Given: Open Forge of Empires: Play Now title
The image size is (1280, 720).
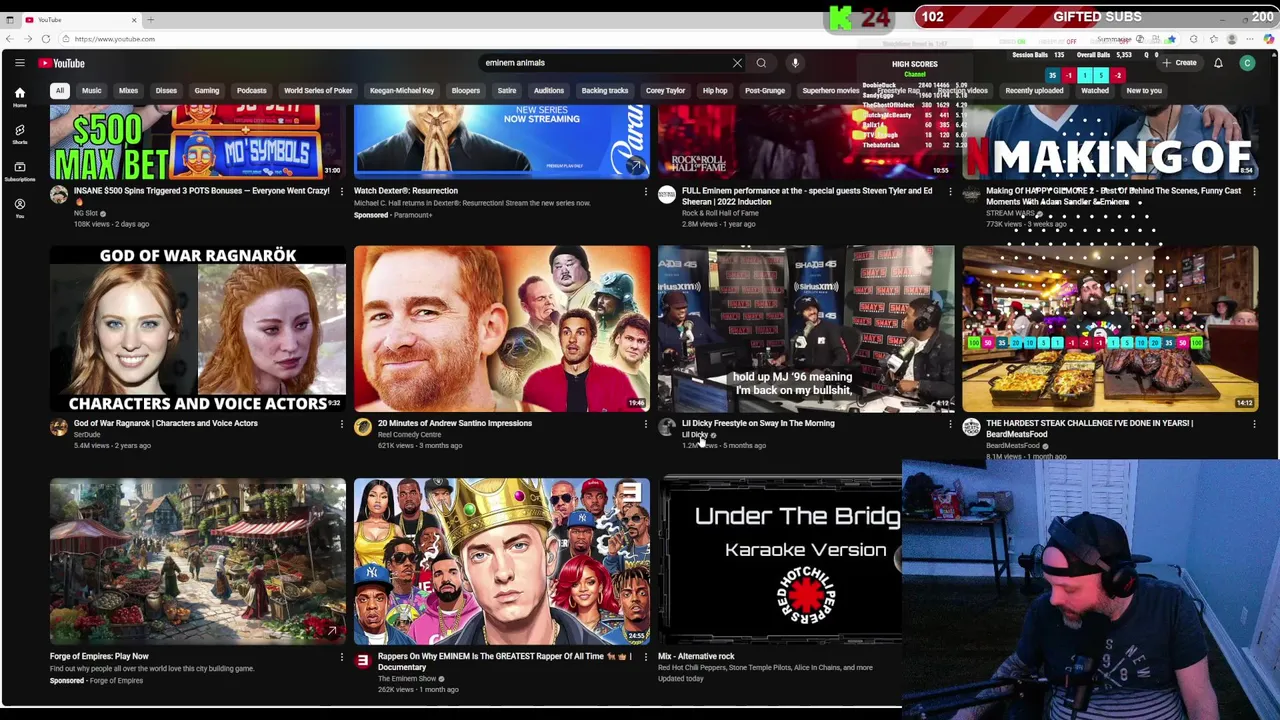Looking at the screenshot, I should pos(99,656).
